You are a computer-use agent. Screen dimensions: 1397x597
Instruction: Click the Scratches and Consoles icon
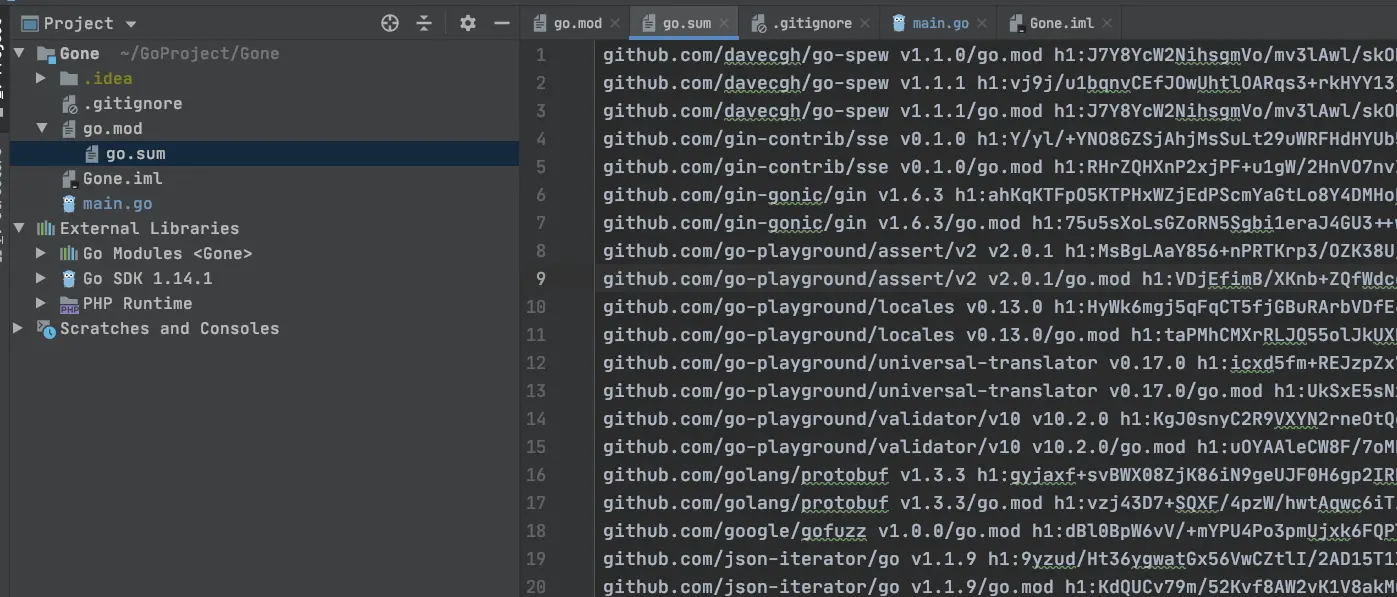pos(46,329)
